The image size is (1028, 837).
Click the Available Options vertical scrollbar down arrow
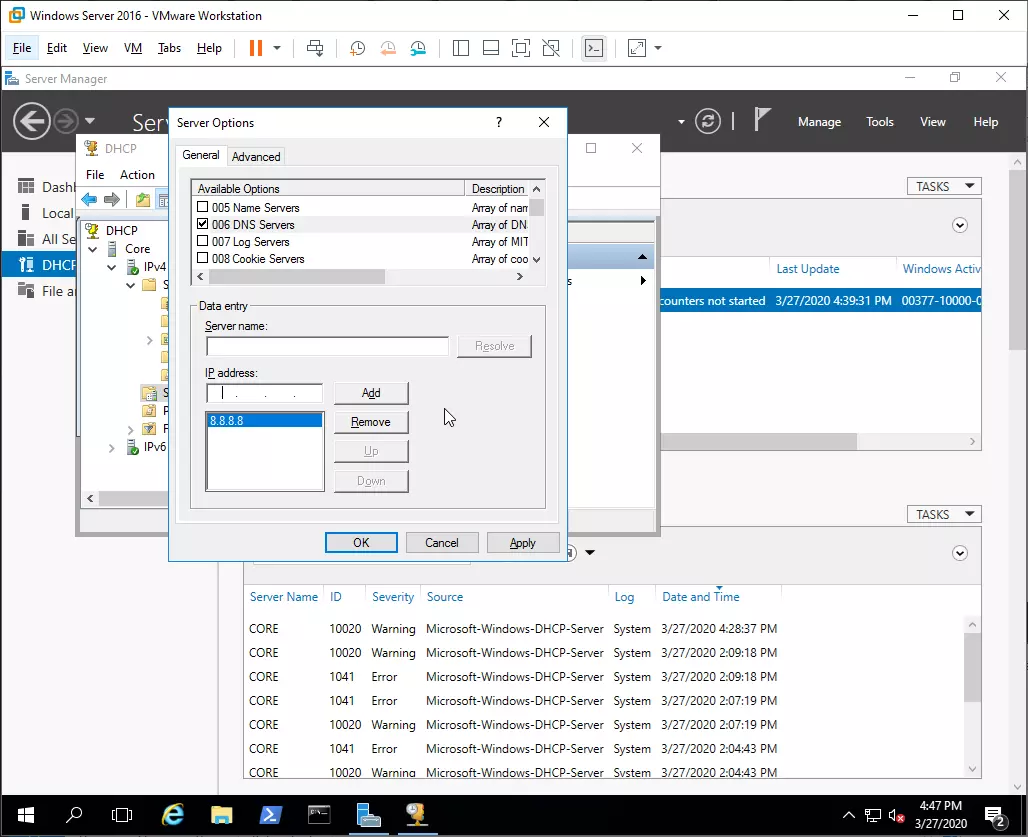536,260
